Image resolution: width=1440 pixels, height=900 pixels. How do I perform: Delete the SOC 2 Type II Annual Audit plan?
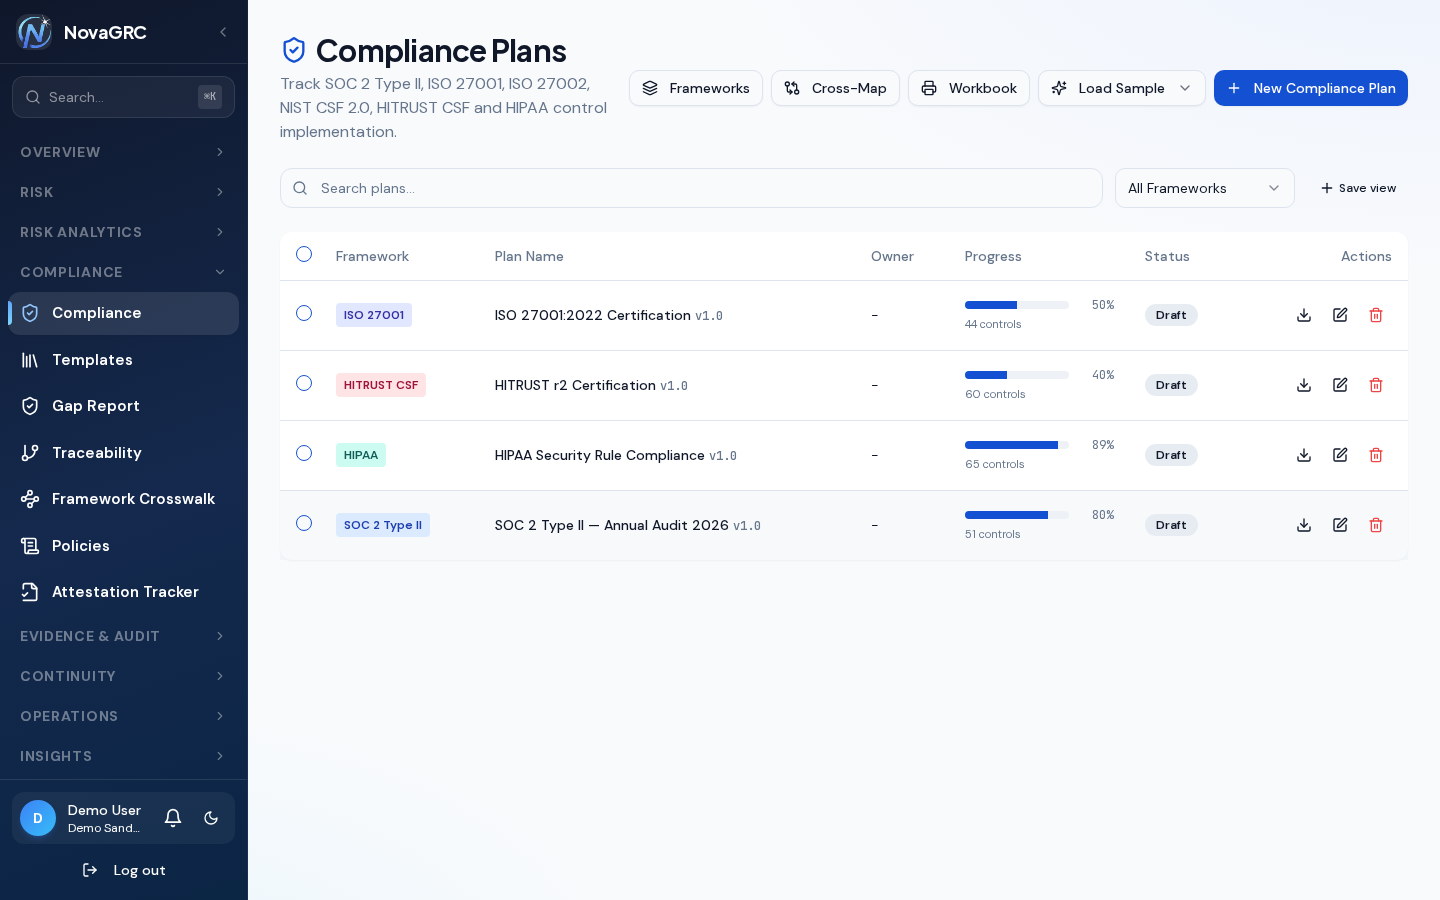pos(1376,525)
